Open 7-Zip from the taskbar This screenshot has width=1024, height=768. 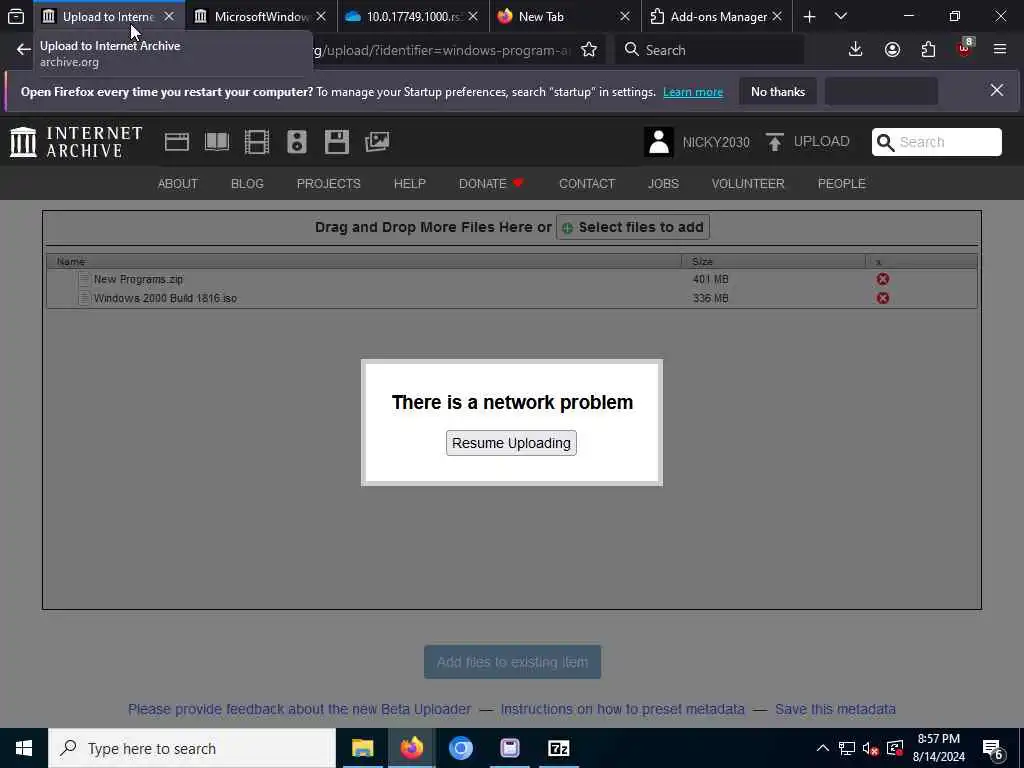[x=558, y=748]
